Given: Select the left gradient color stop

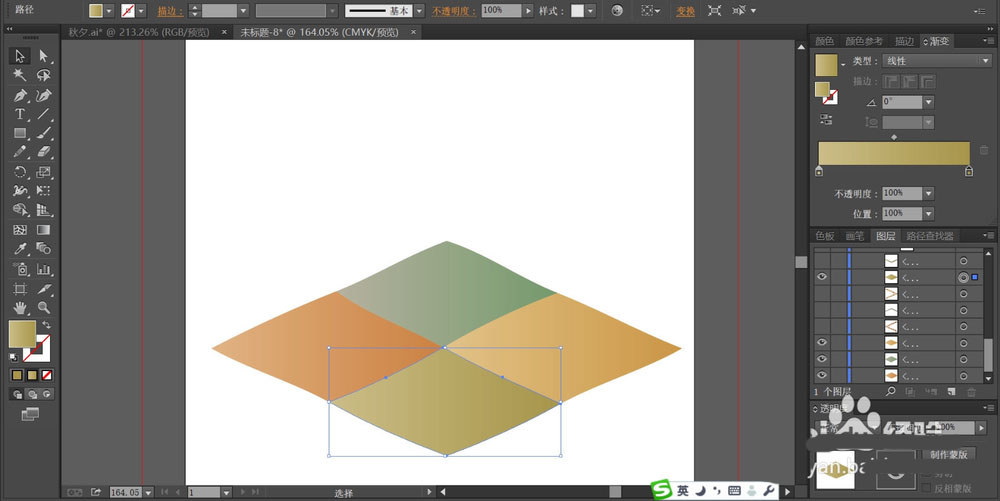Looking at the screenshot, I should click(x=819, y=171).
